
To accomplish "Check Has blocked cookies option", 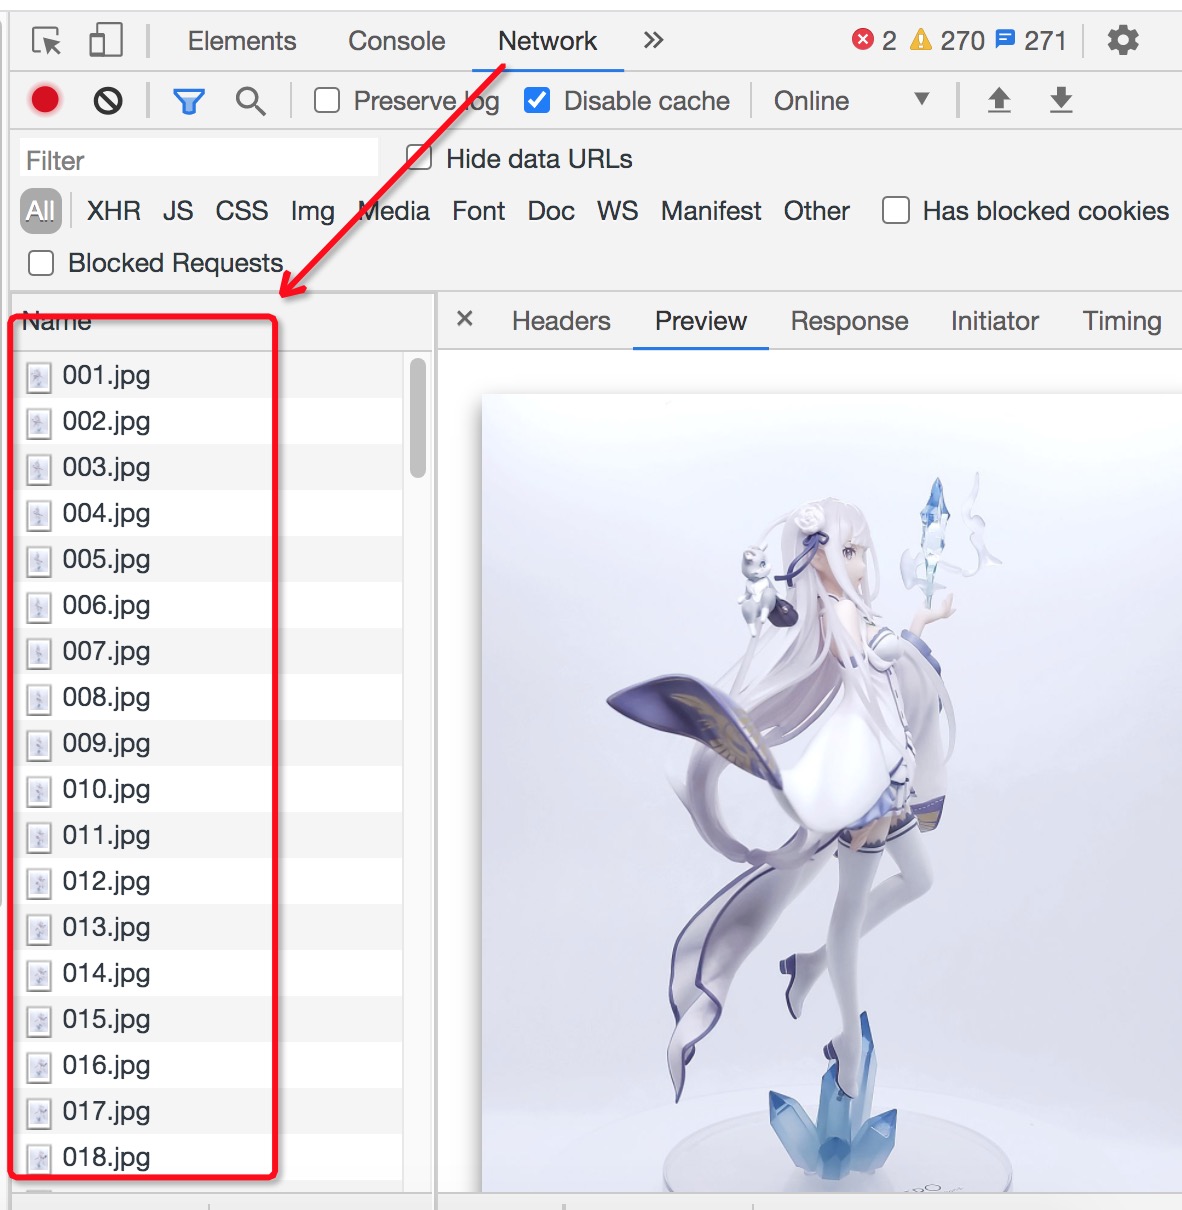I will tap(896, 210).
